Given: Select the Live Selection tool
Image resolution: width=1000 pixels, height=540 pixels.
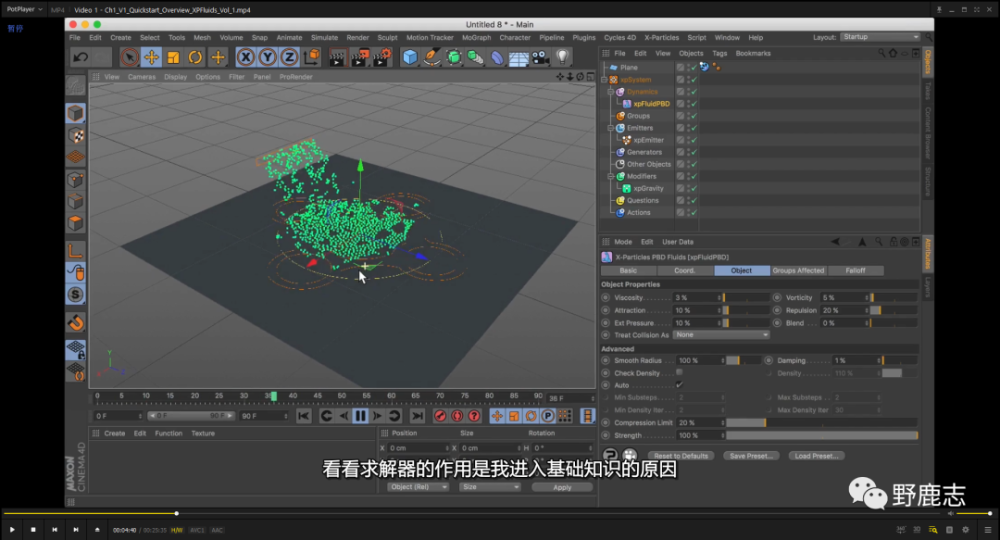Looking at the screenshot, I should coord(129,57).
